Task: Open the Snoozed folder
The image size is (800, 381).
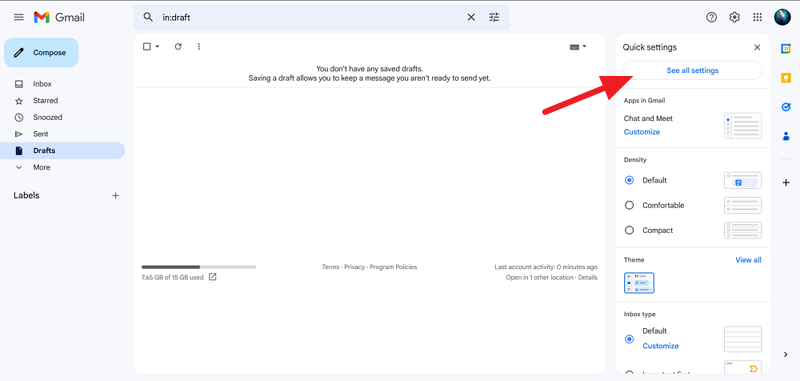Action: 47,117
